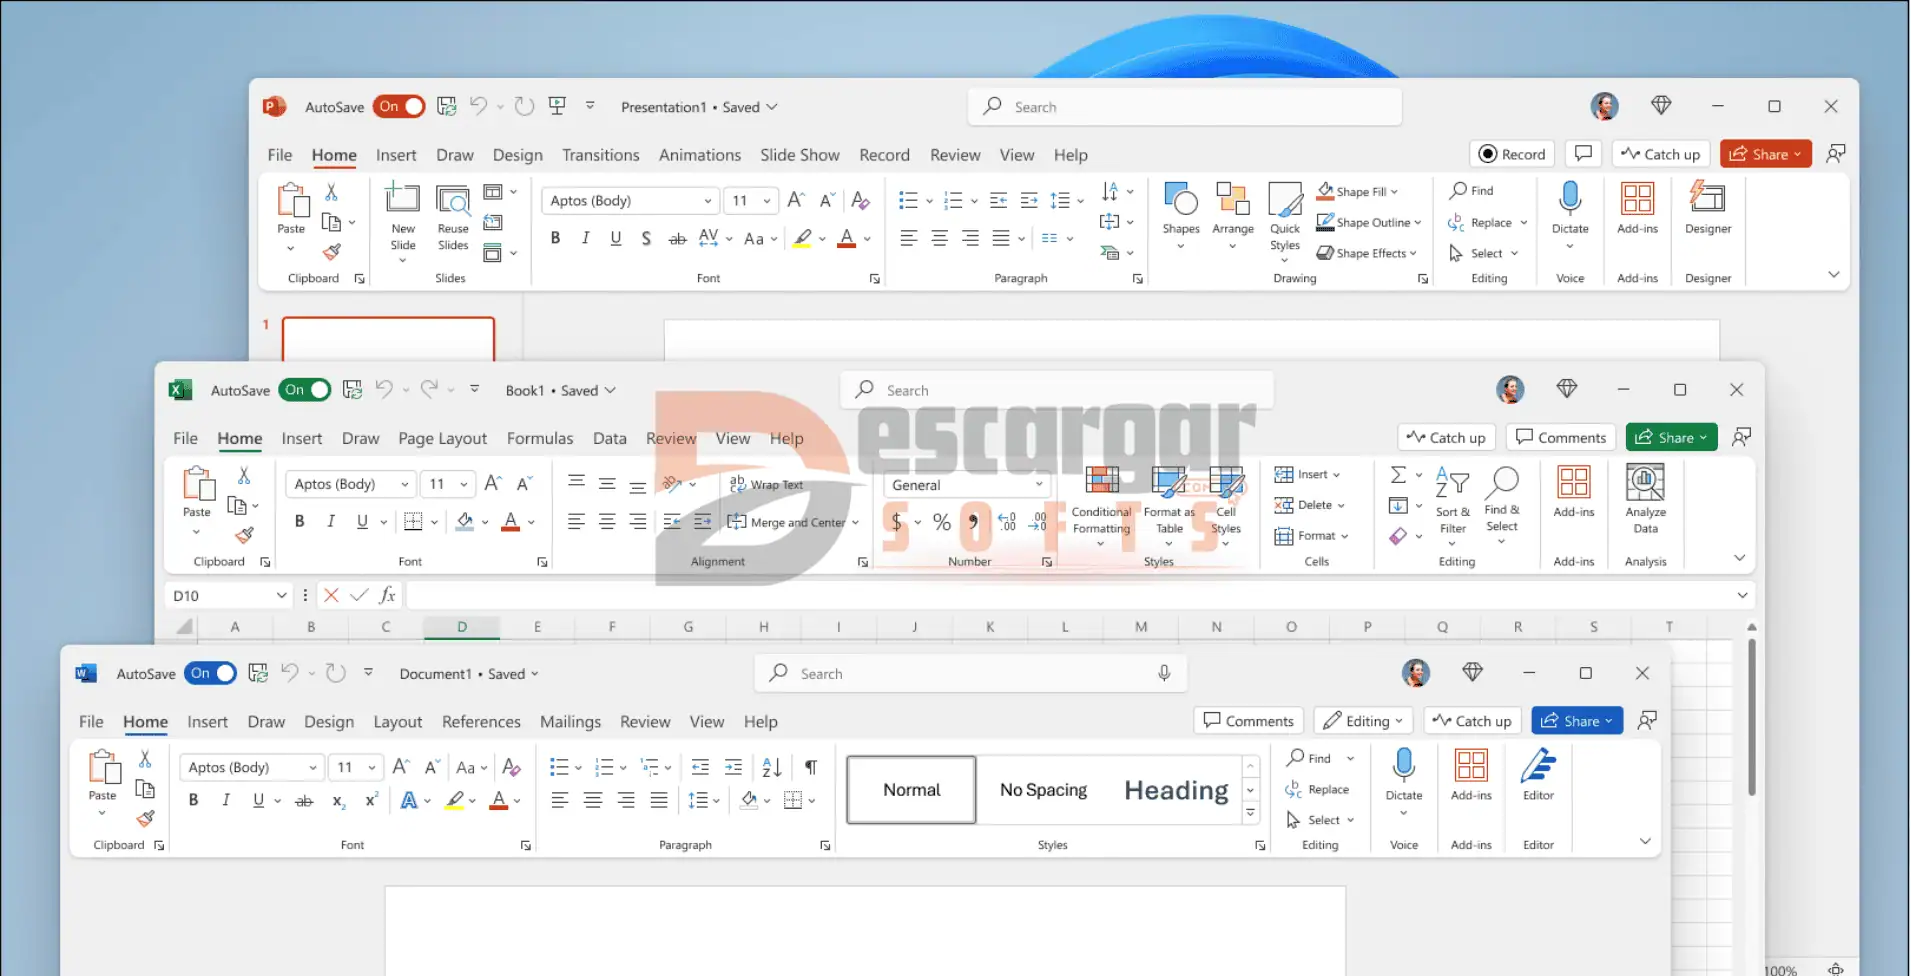Click the text highlight color in Word
The height and width of the screenshot is (976, 1911).
click(x=455, y=800)
